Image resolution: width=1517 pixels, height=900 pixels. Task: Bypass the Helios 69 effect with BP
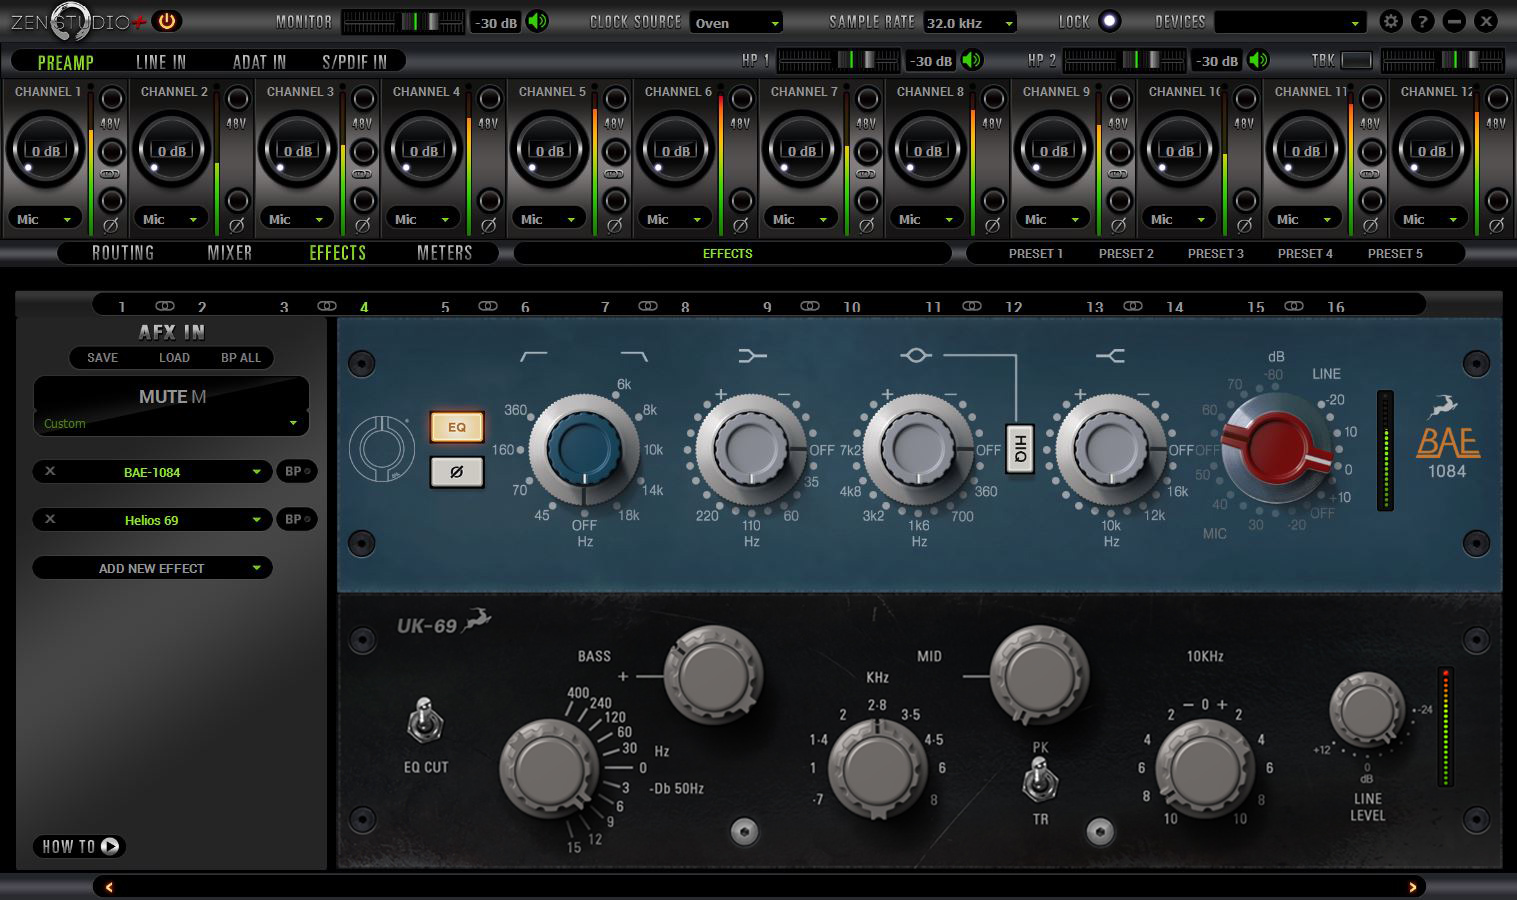click(x=296, y=520)
